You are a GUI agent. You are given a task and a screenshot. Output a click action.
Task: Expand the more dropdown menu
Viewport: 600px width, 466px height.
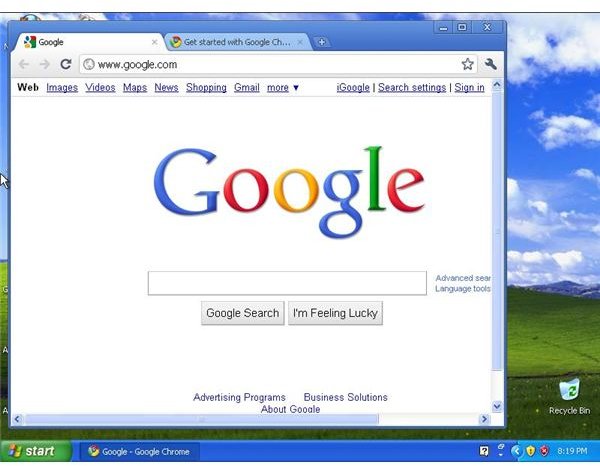282,88
